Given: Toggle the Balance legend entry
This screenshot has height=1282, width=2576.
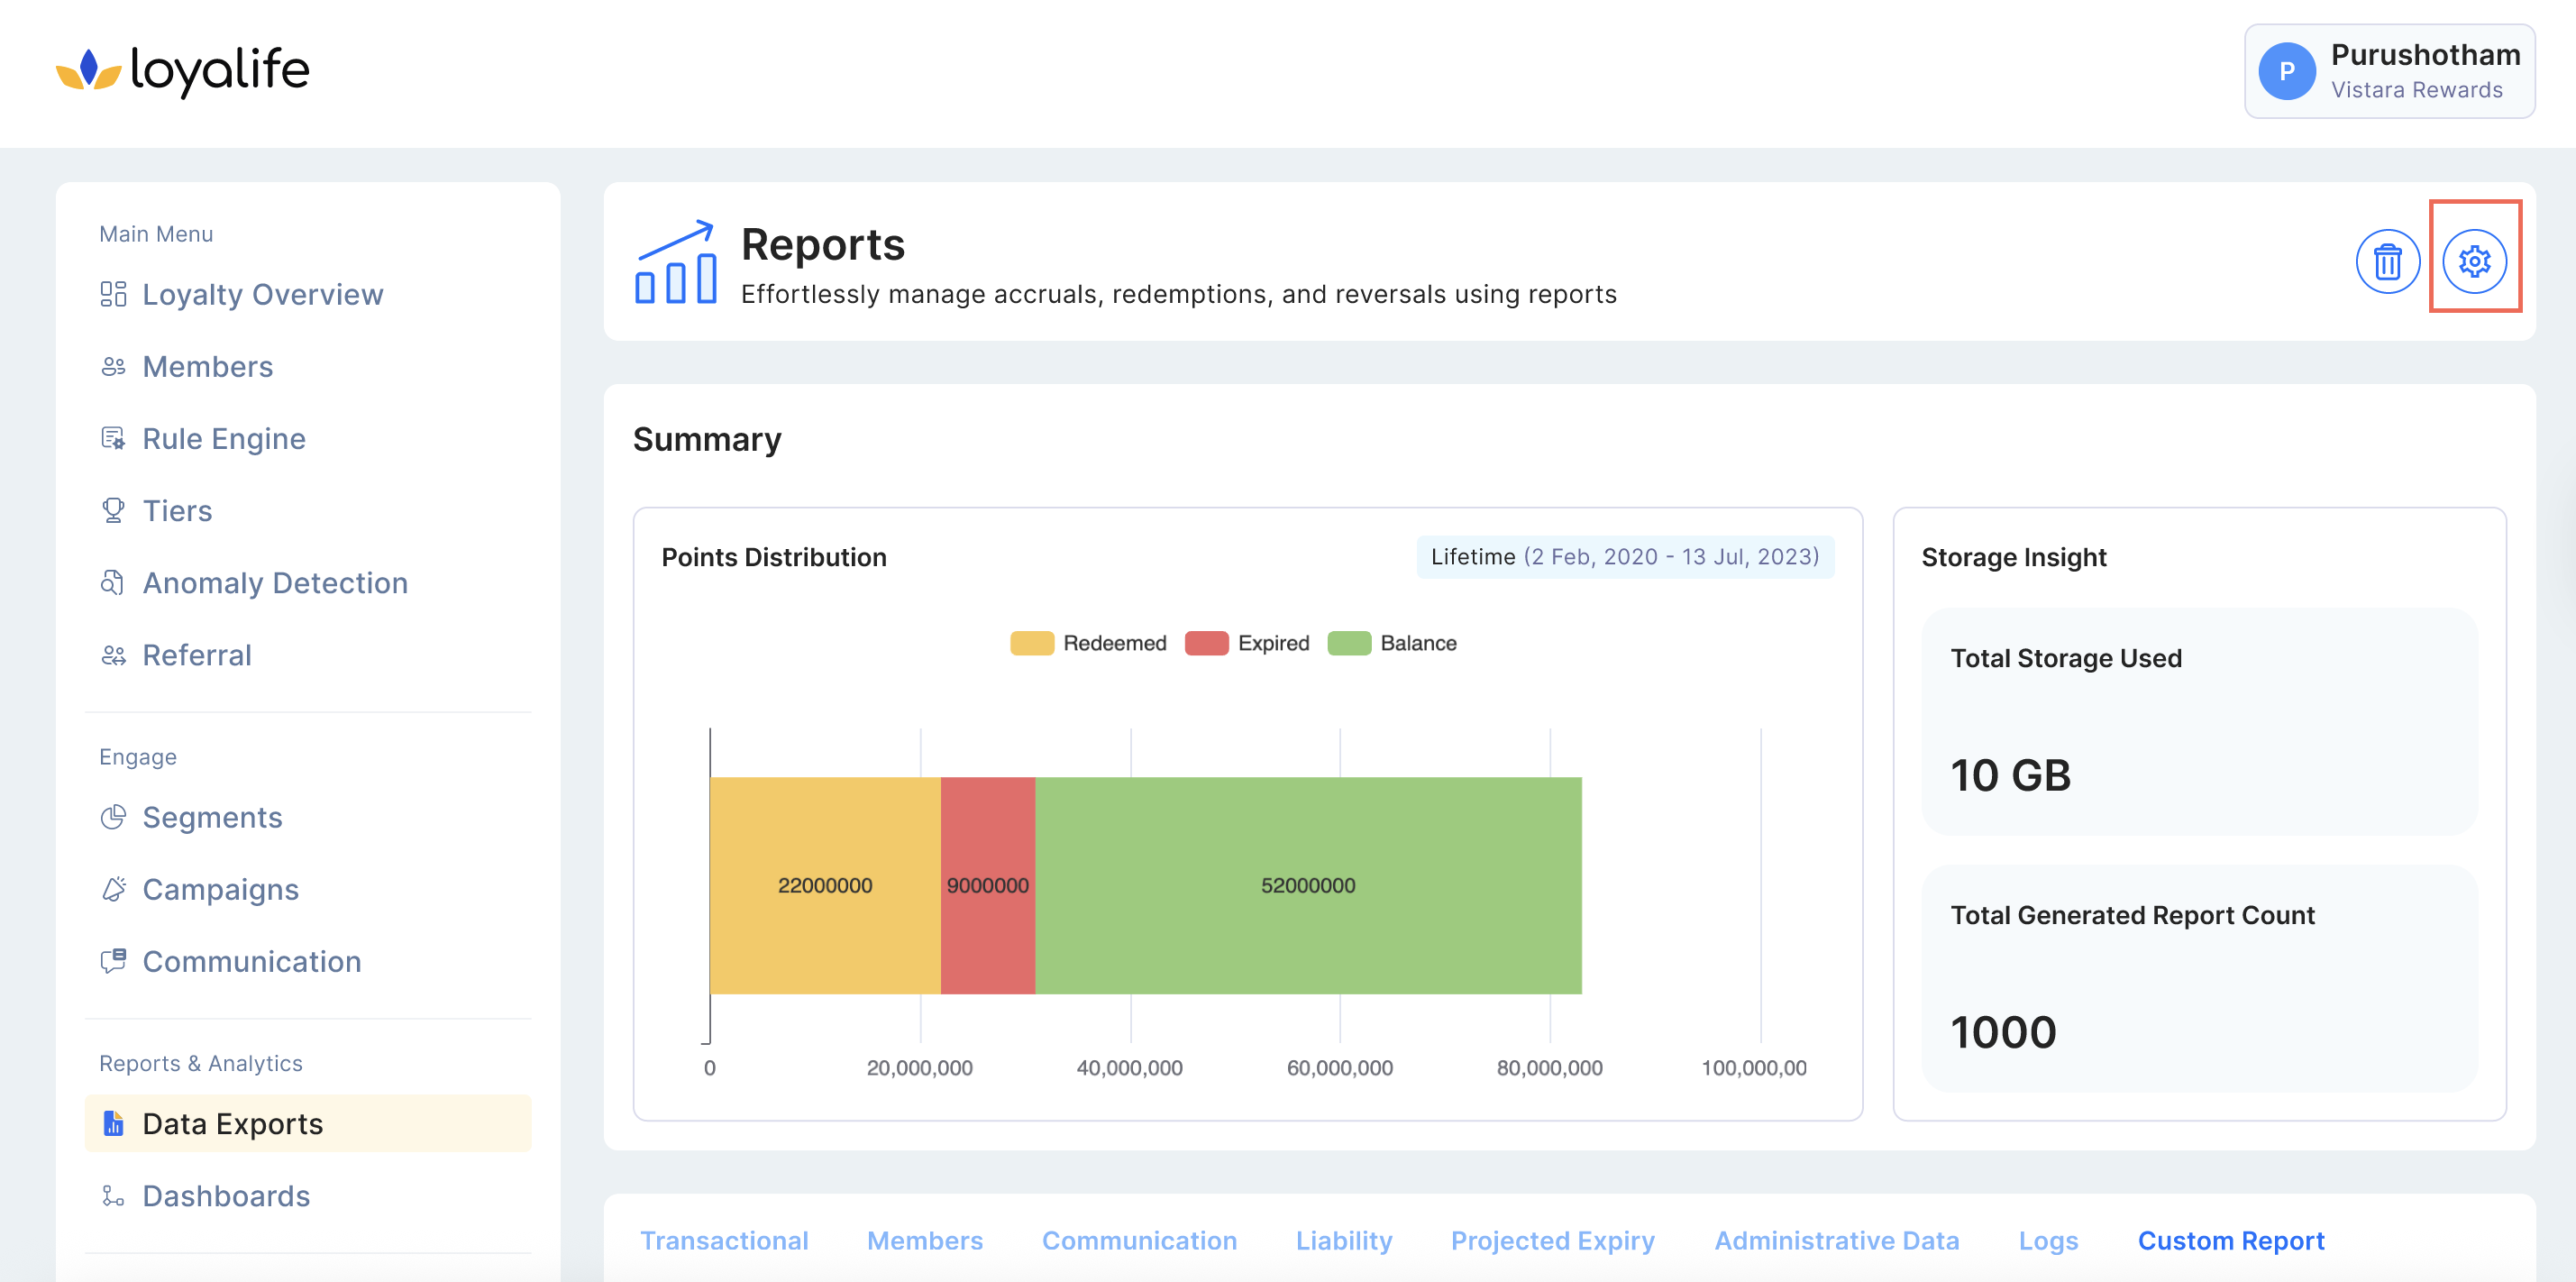Looking at the screenshot, I should (1391, 643).
